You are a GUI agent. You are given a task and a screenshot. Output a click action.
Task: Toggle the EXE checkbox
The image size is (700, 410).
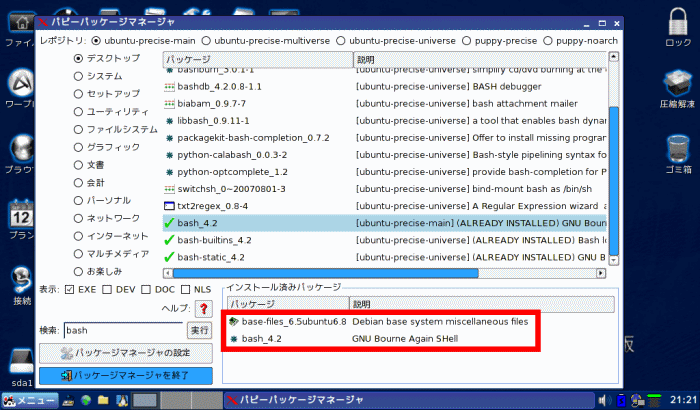point(69,289)
